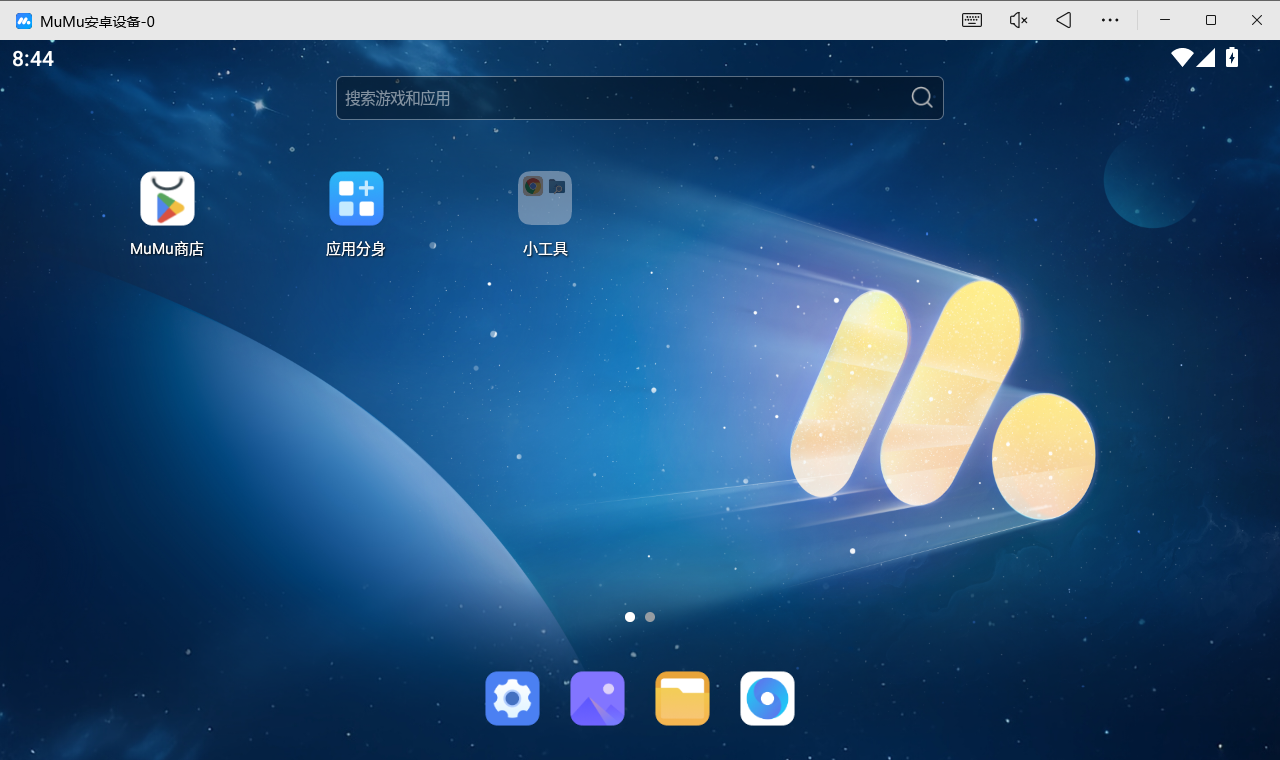Click the 8:44 clock in the status bar
The height and width of the screenshot is (760, 1280).
[x=33, y=59]
